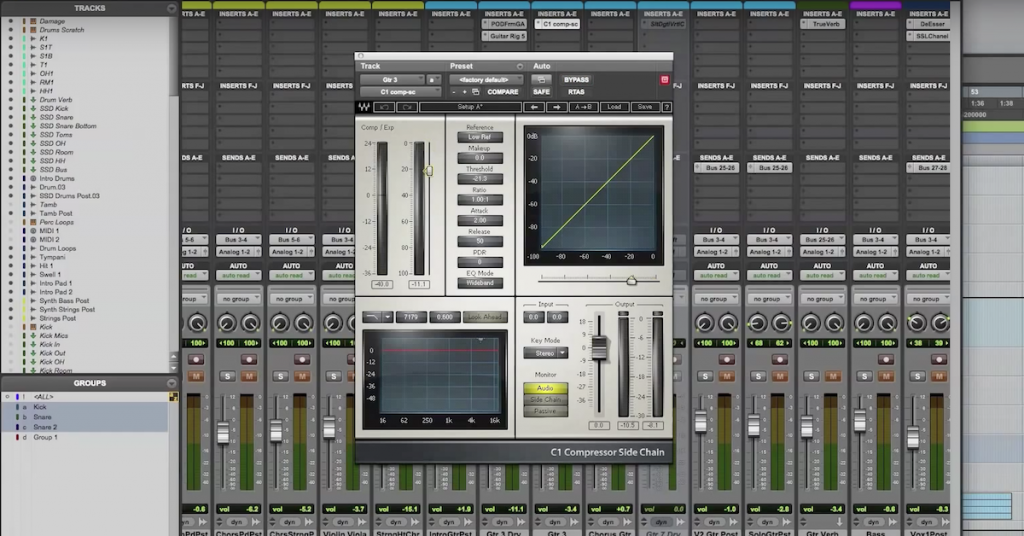Screen dimensions: 1024x536
Task: Click the Wideband EQ Mode button
Action: (x=479, y=283)
